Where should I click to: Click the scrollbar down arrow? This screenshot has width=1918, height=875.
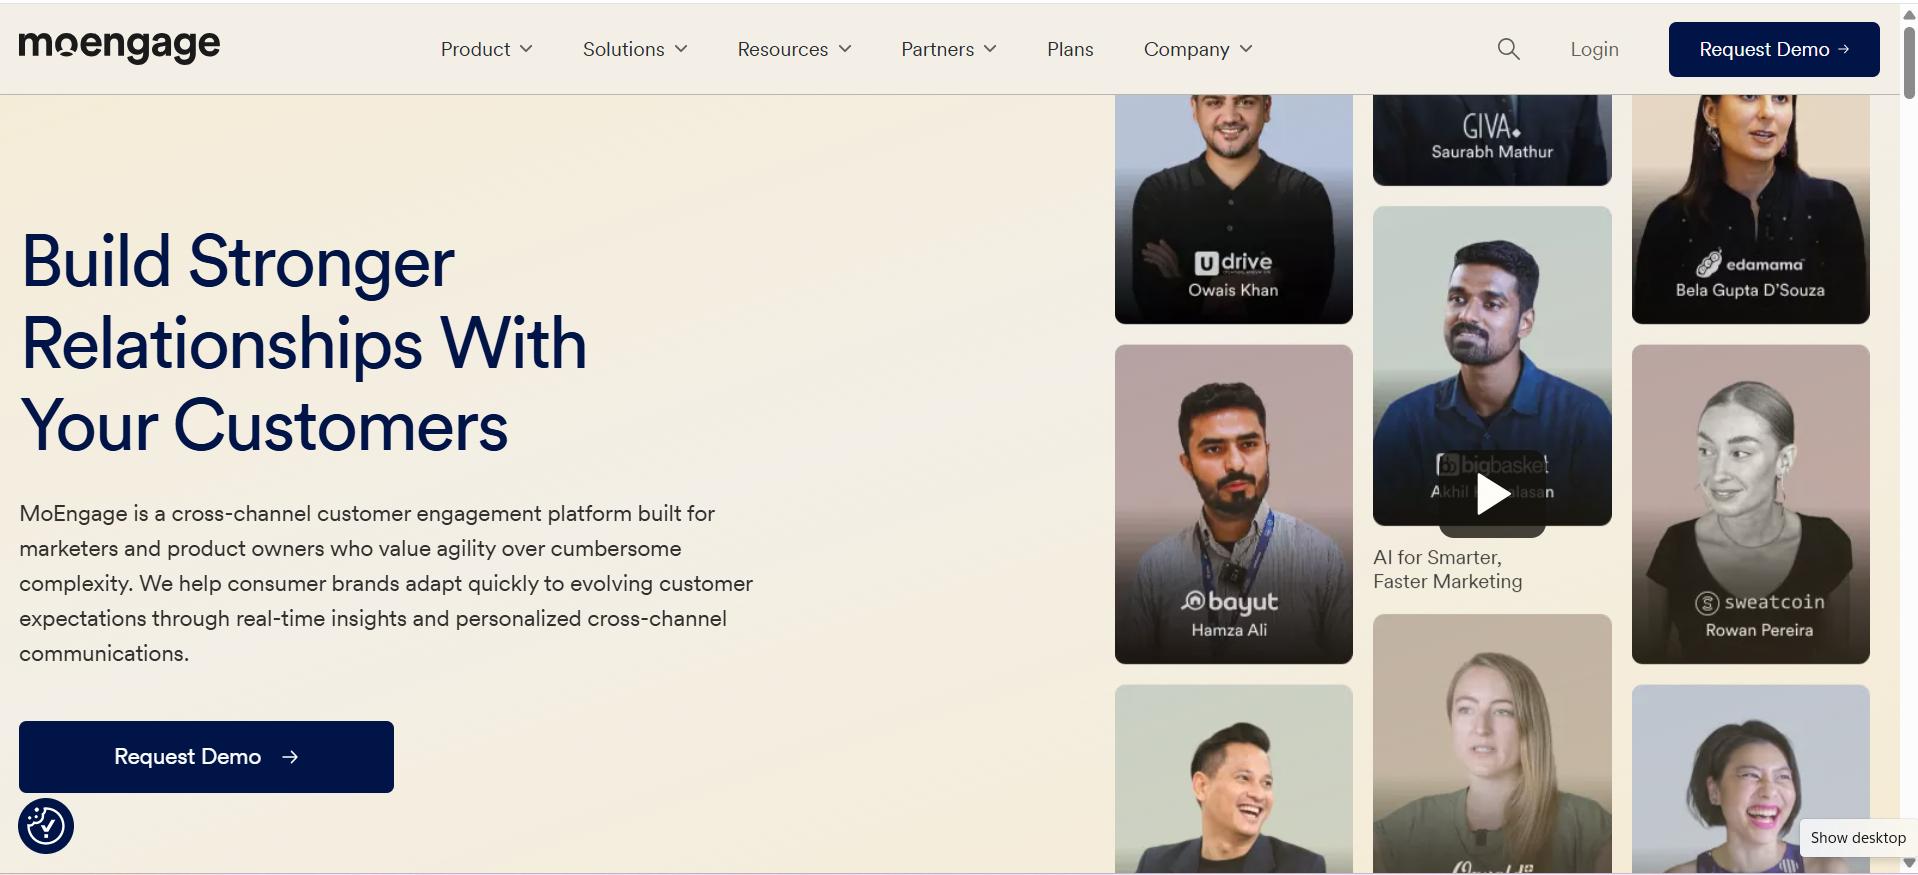coord(1909,863)
